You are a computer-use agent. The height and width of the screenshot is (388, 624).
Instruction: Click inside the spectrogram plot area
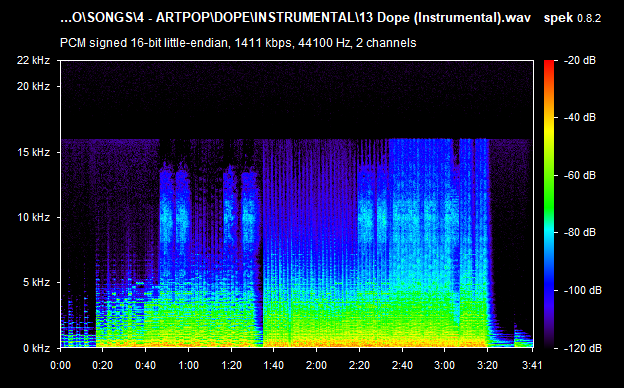(297, 204)
